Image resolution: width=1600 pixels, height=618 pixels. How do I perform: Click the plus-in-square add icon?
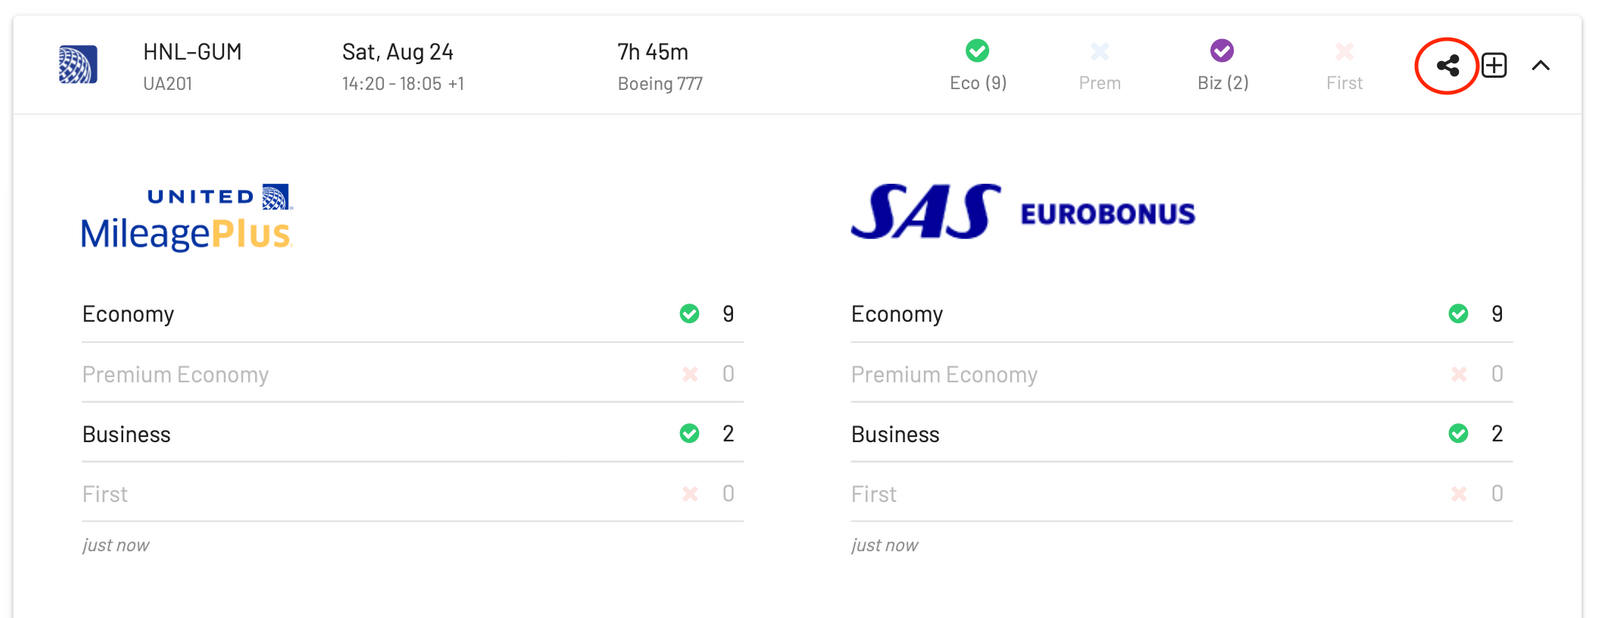point(1494,65)
